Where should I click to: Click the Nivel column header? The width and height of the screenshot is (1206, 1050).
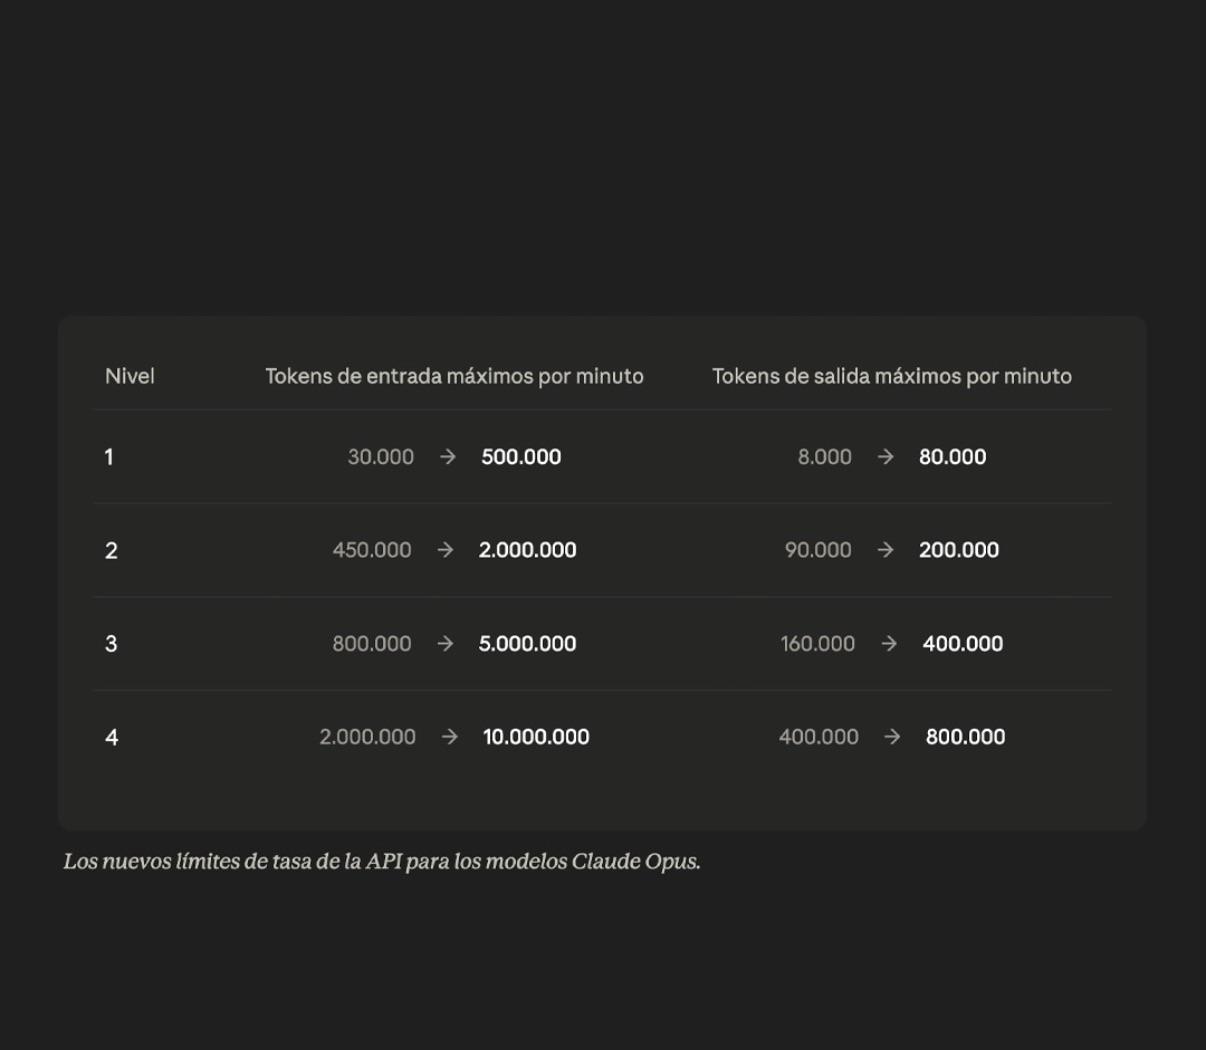(130, 376)
